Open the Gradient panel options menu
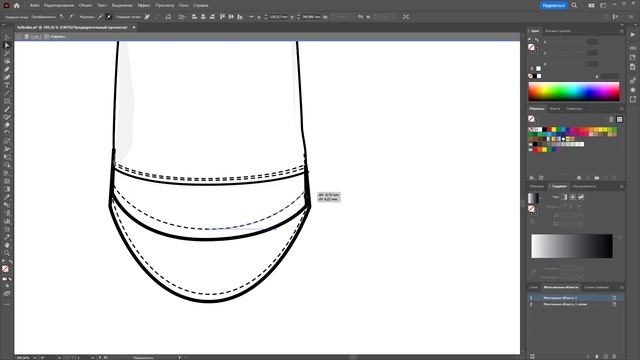640x360 pixels. pyautogui.click(x=622, y=187)
